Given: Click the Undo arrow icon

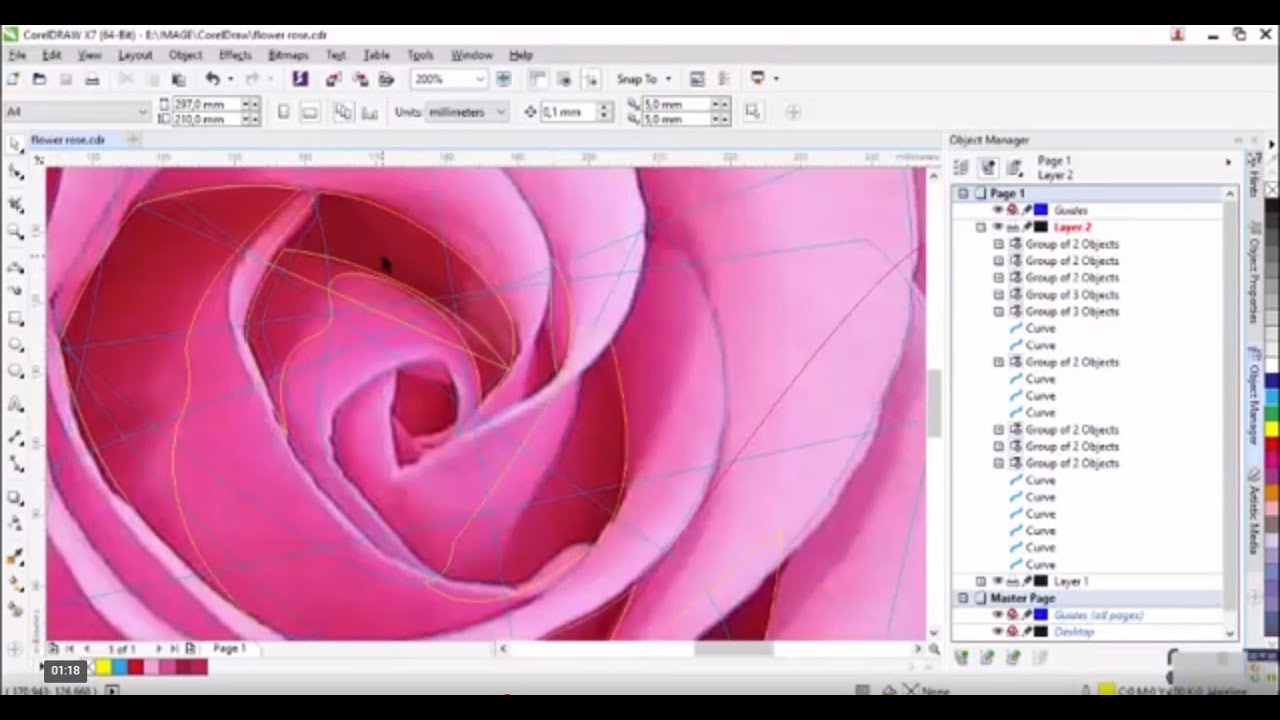Looking at the screenshot, I should (x=212, y=79).
